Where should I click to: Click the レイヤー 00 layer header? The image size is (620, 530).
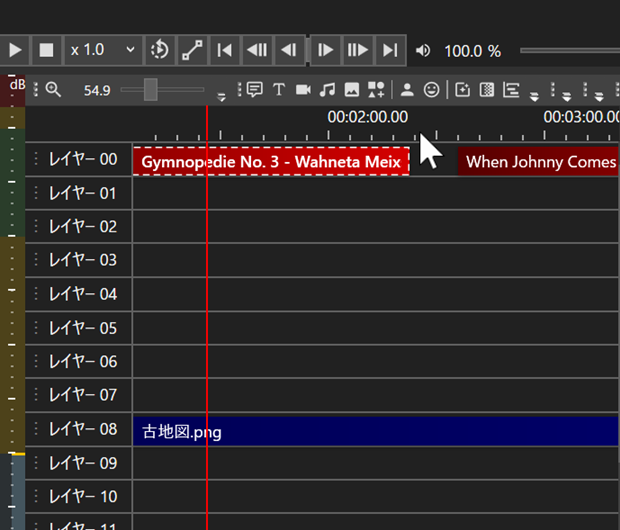(x=82, y=160)
